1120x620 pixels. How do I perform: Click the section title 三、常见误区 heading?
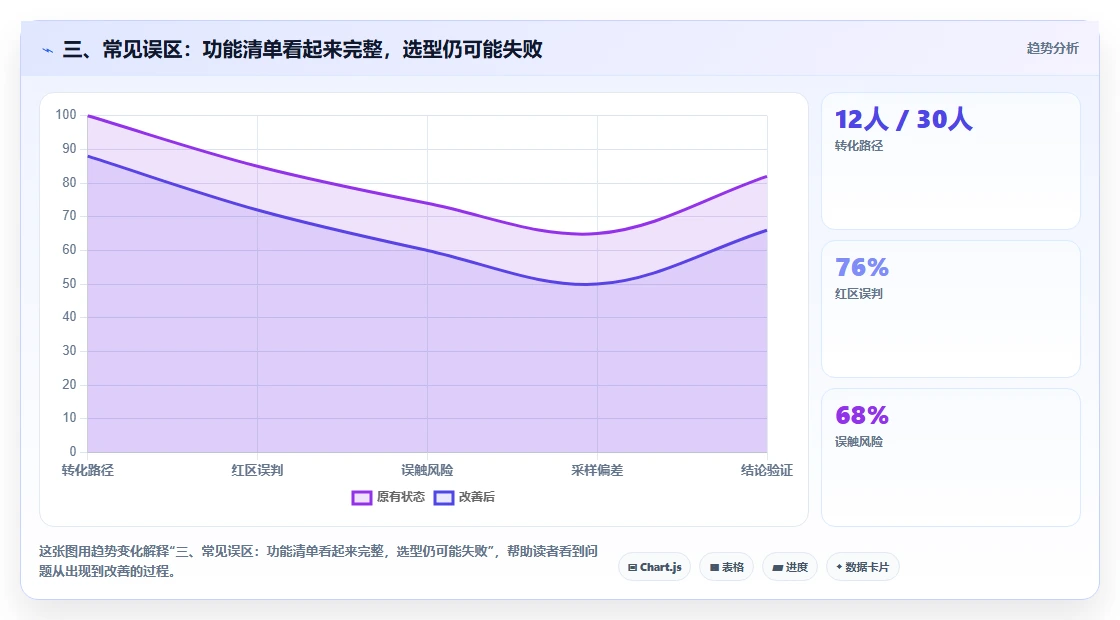302,49
